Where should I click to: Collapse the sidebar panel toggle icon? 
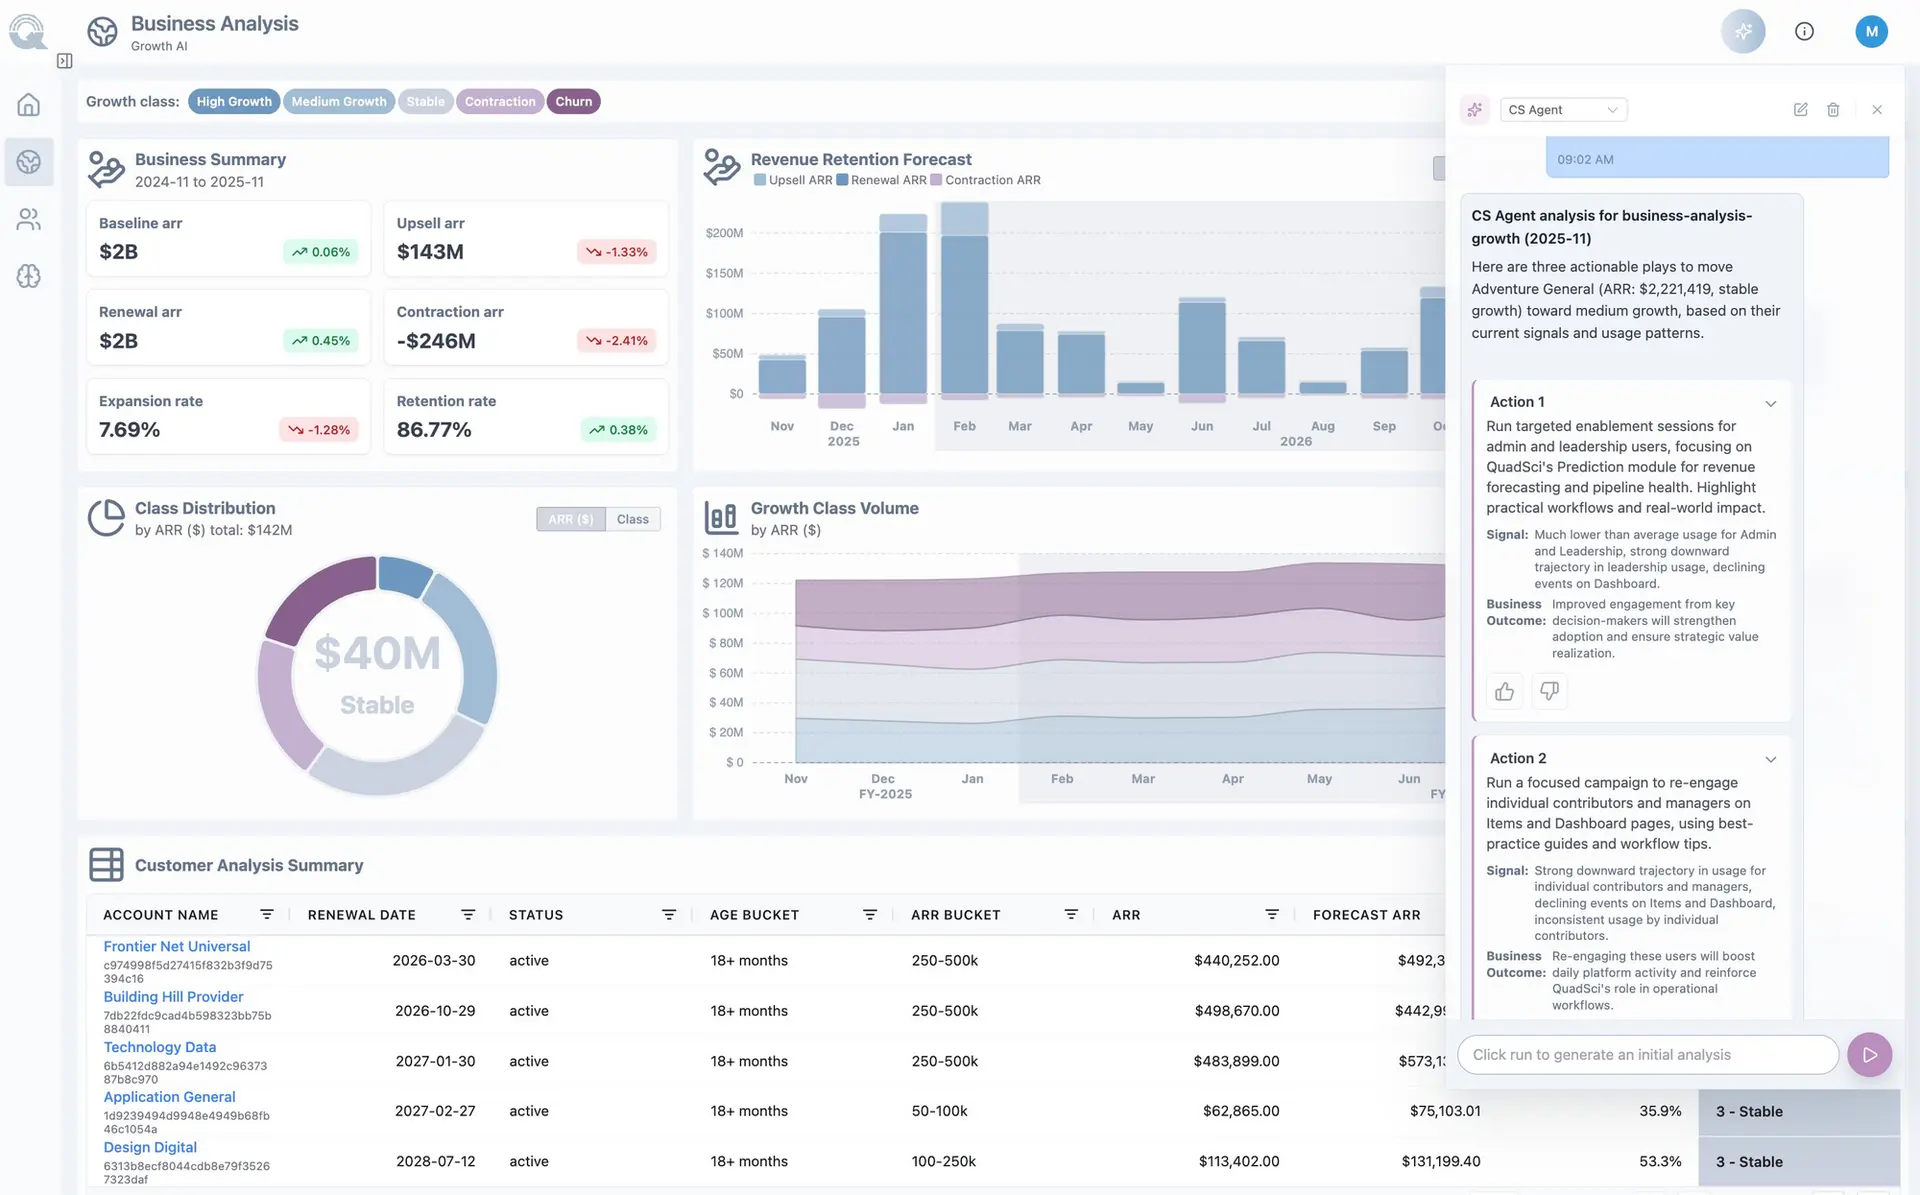point(65,61)
